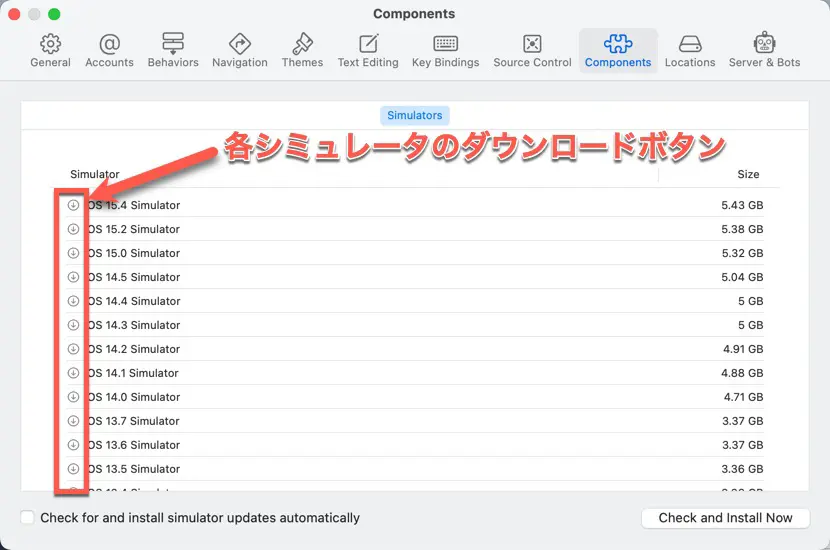
Task: Open the Locations preferences pane
Action: tap(690, 51)
